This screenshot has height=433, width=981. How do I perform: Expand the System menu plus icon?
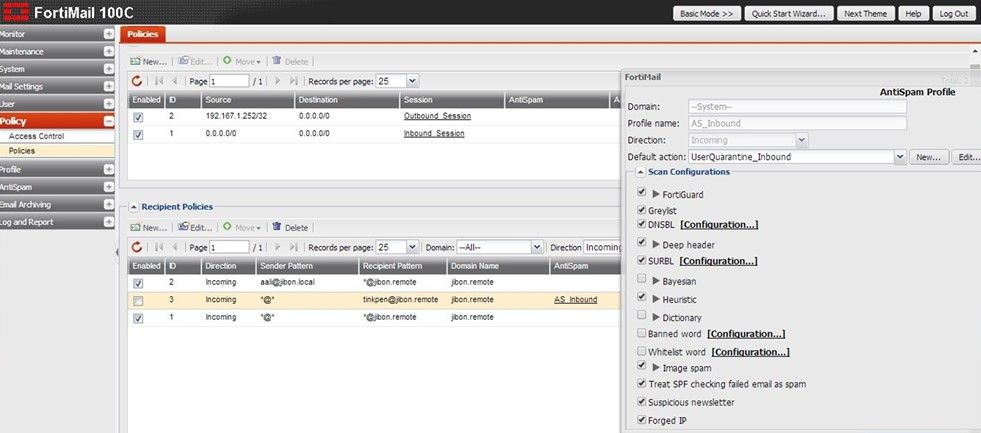[109, 69]
